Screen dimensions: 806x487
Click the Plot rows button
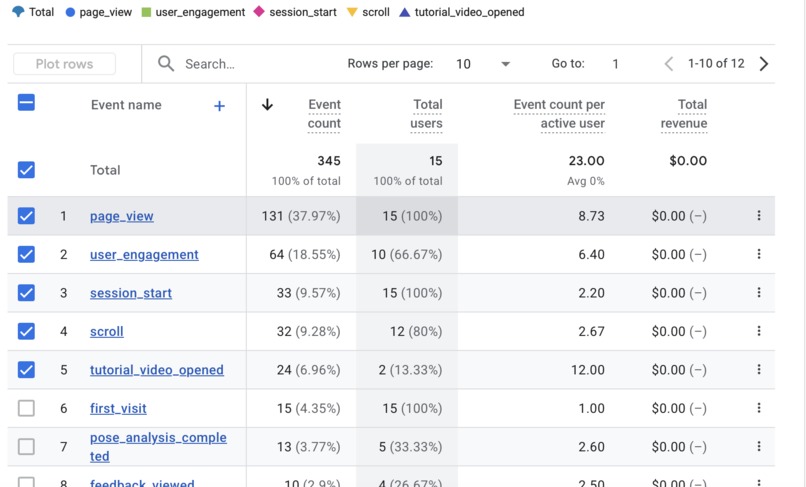point(64,64)
